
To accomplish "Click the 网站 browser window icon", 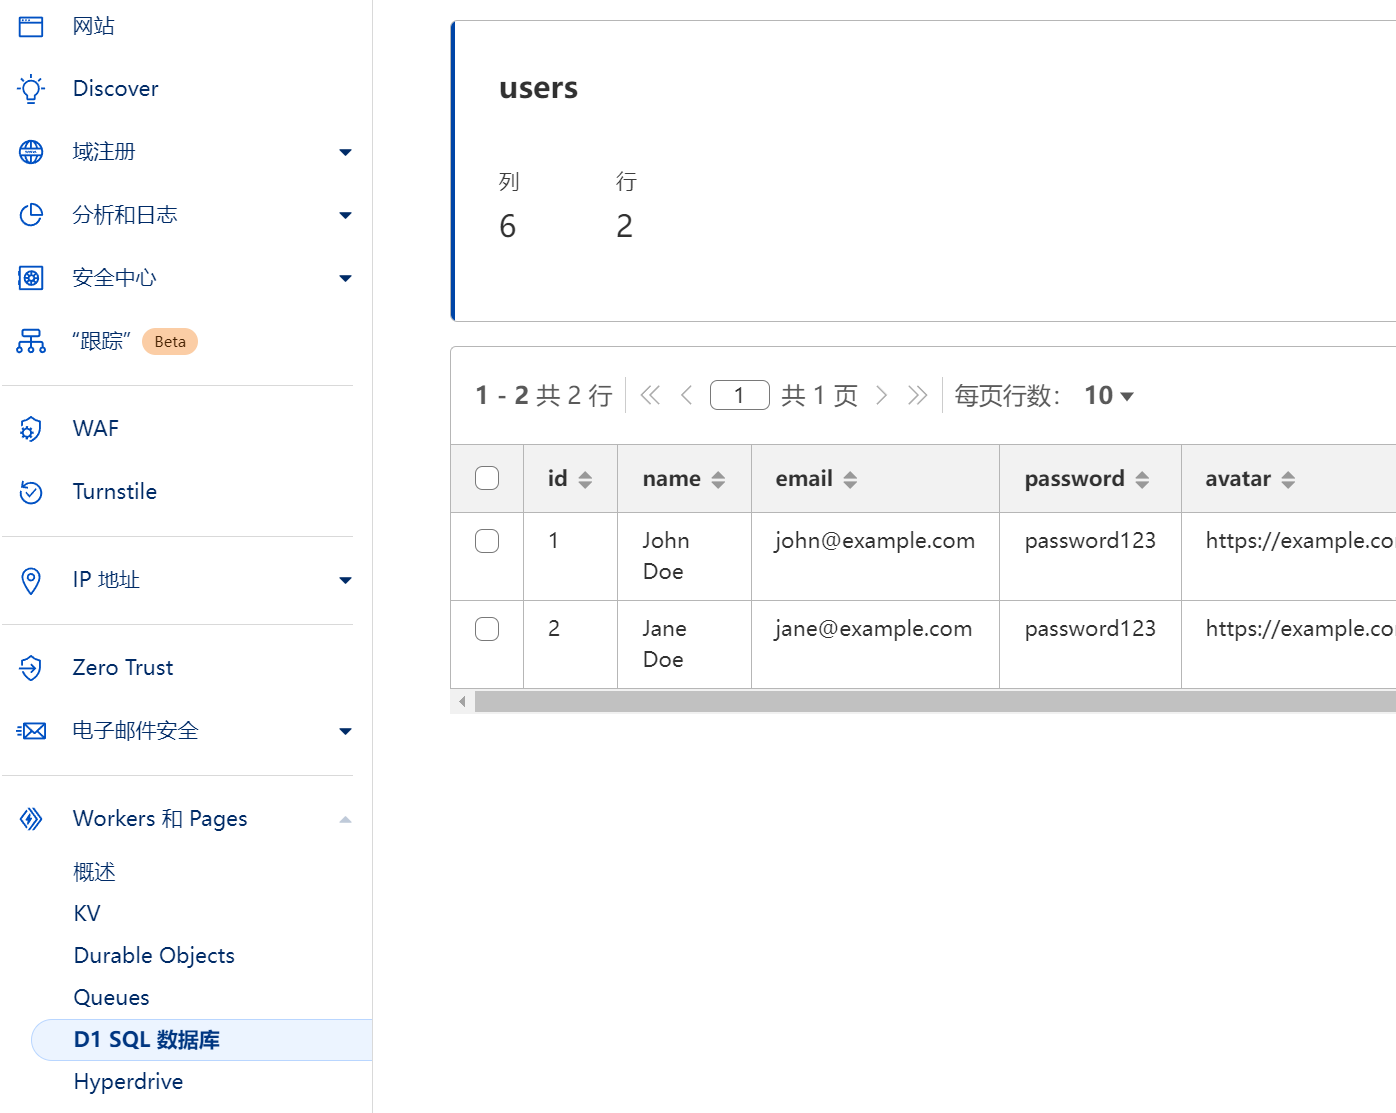I will tap(31, 26).
